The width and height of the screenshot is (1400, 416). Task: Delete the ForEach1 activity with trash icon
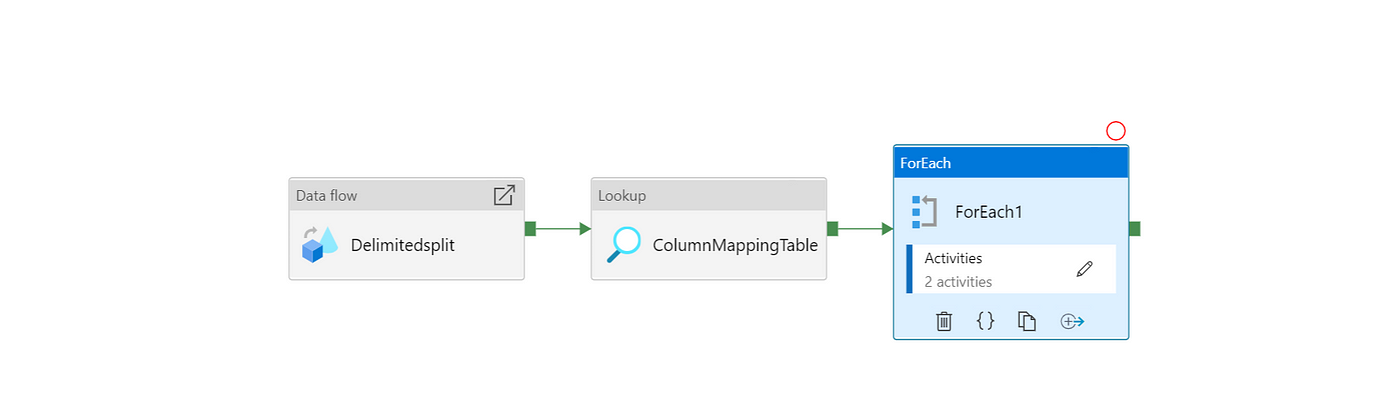944,321
